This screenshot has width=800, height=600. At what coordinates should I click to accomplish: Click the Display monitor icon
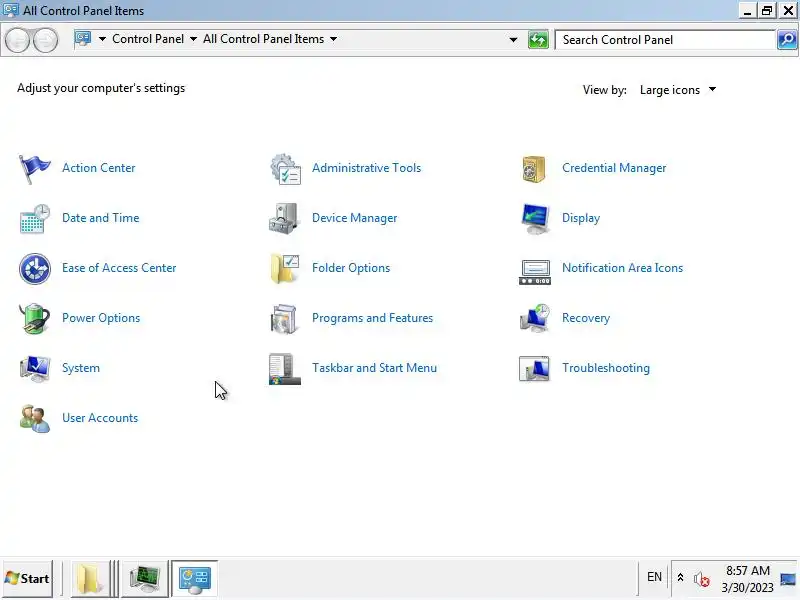tap(535, 218)
